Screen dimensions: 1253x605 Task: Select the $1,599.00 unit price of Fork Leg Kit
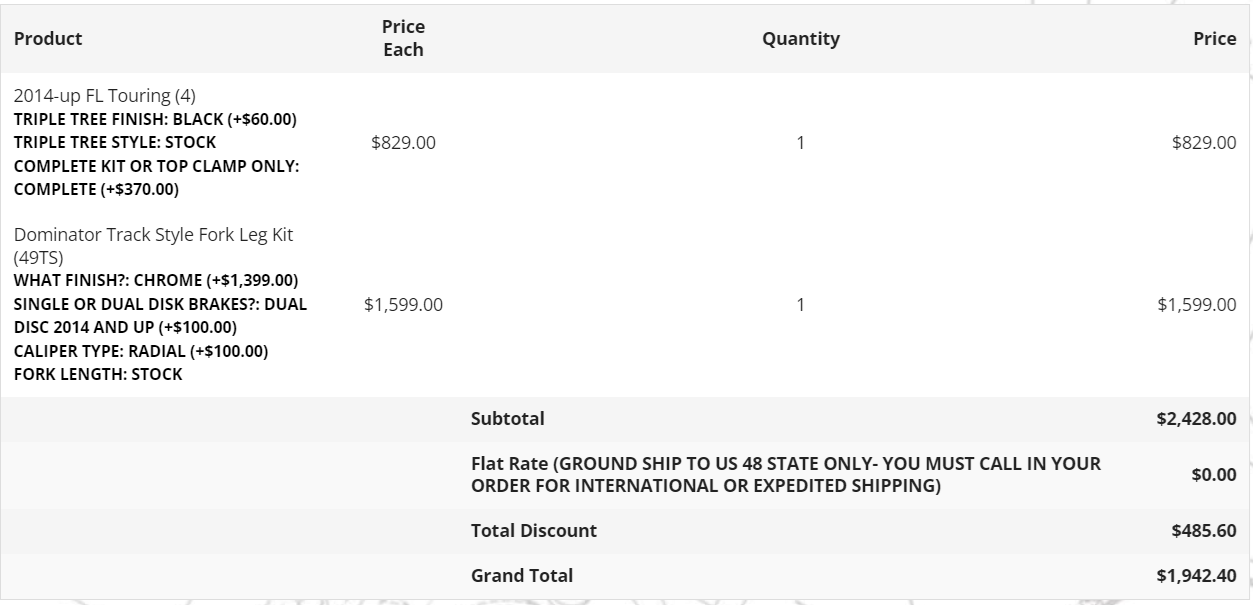[403, 304]
